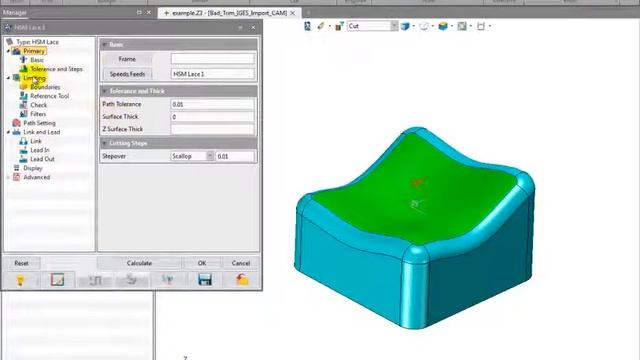Image resolution: width=640 pixels, height=360 pixels.
Task: Switch to the example.Z3 document tab
Action: [x=229, y=13]
